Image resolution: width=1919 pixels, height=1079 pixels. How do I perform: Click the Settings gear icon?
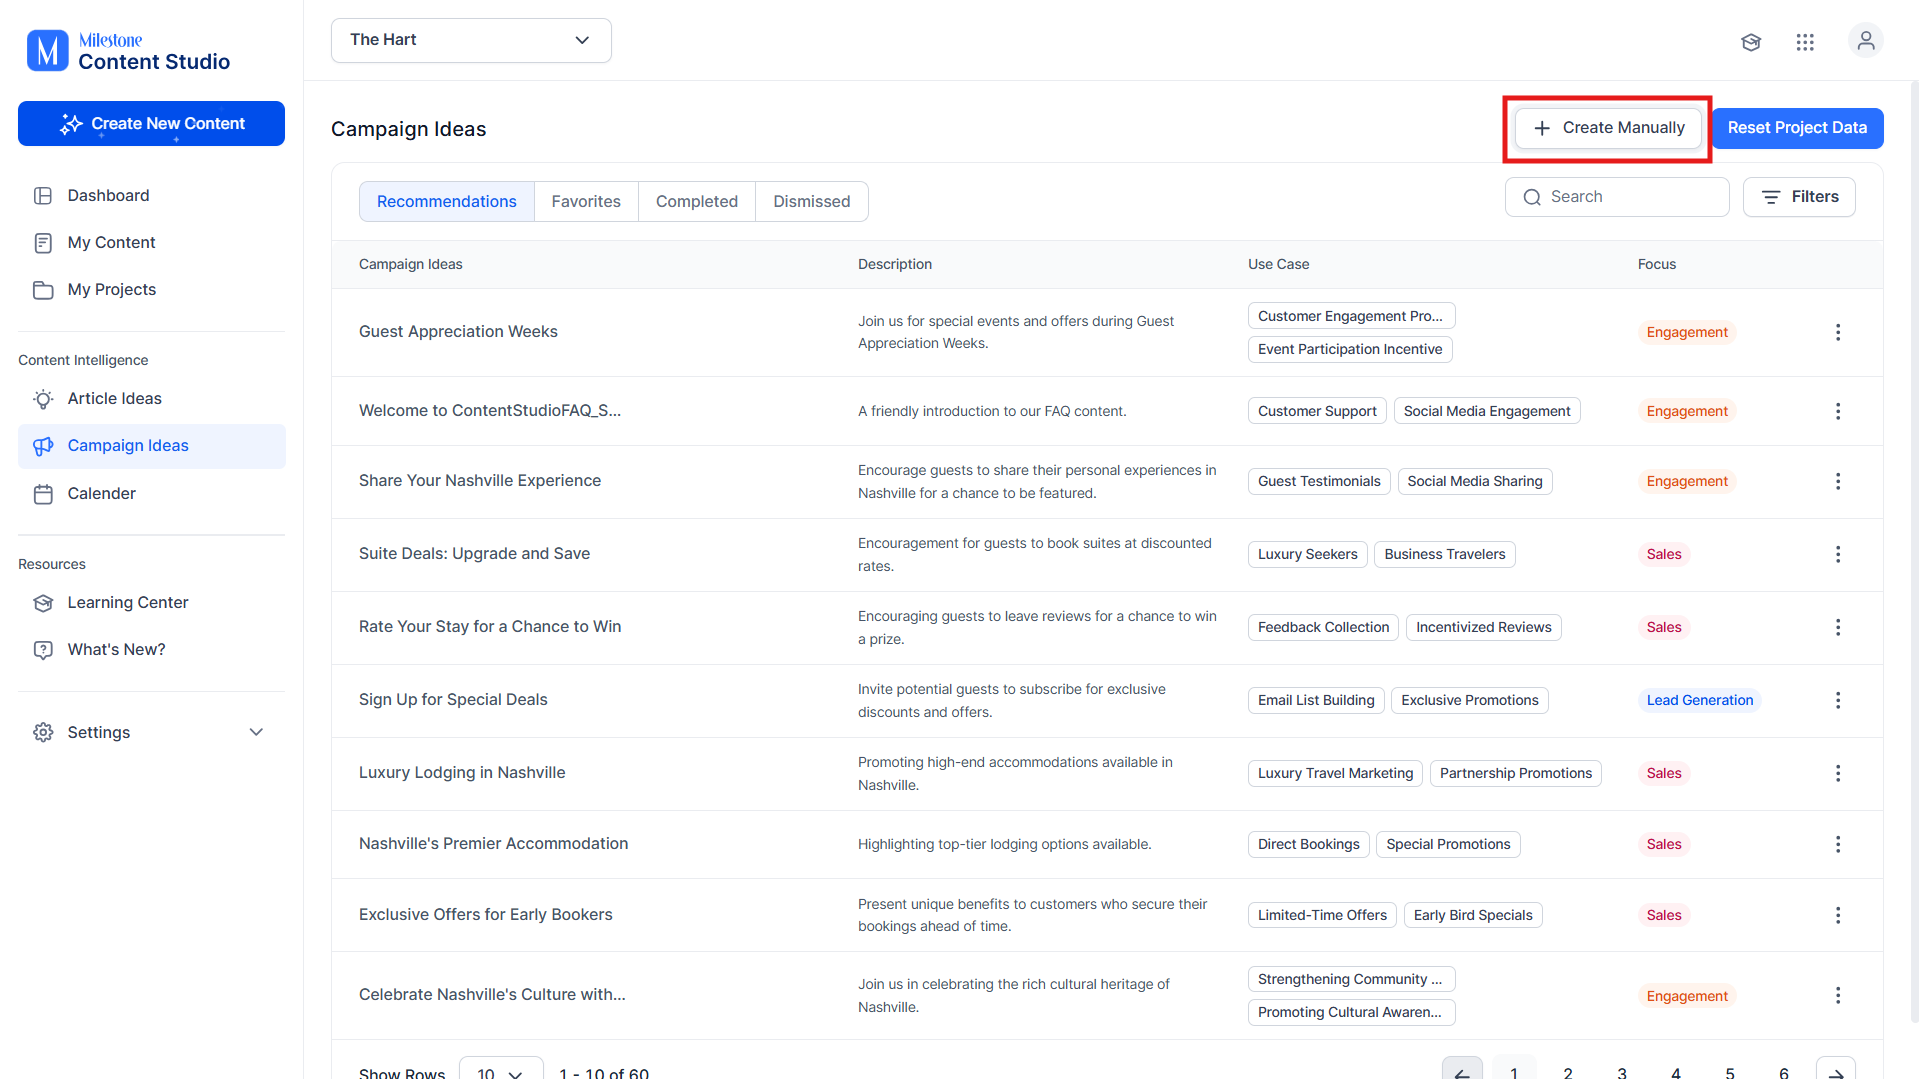[x=43, y=733]
